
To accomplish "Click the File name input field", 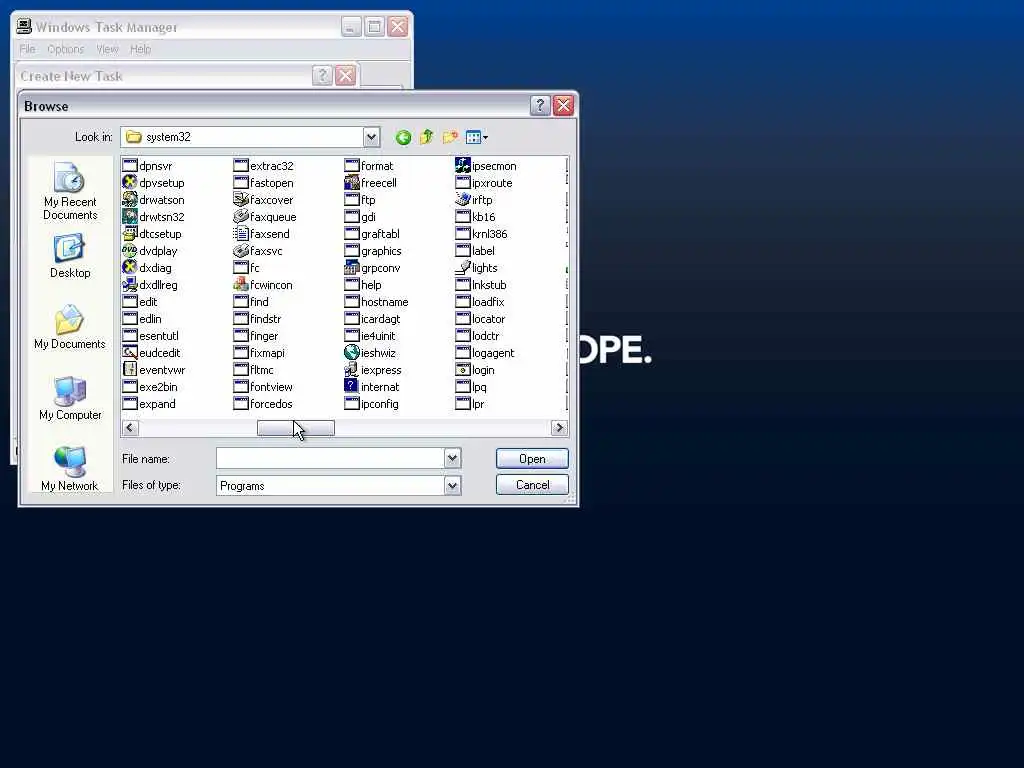I will [330, 458].
